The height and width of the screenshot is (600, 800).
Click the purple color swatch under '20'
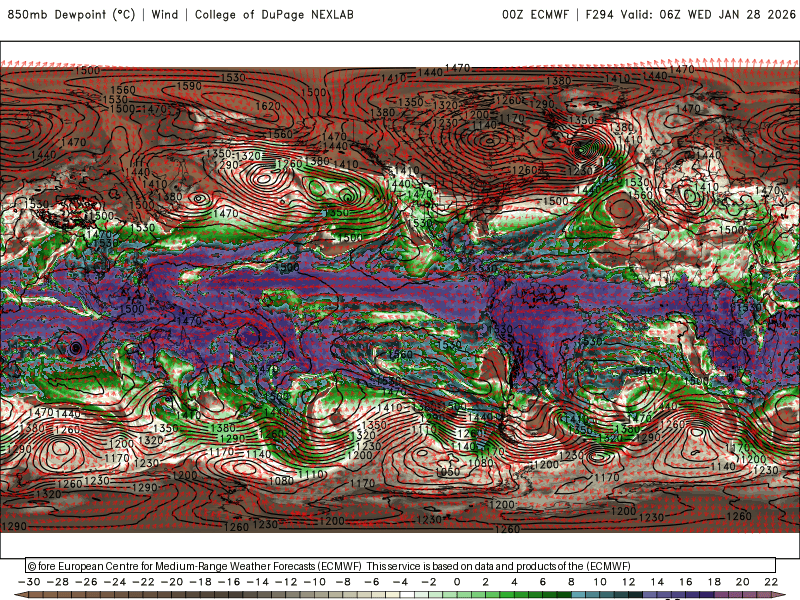pos(750,596)
